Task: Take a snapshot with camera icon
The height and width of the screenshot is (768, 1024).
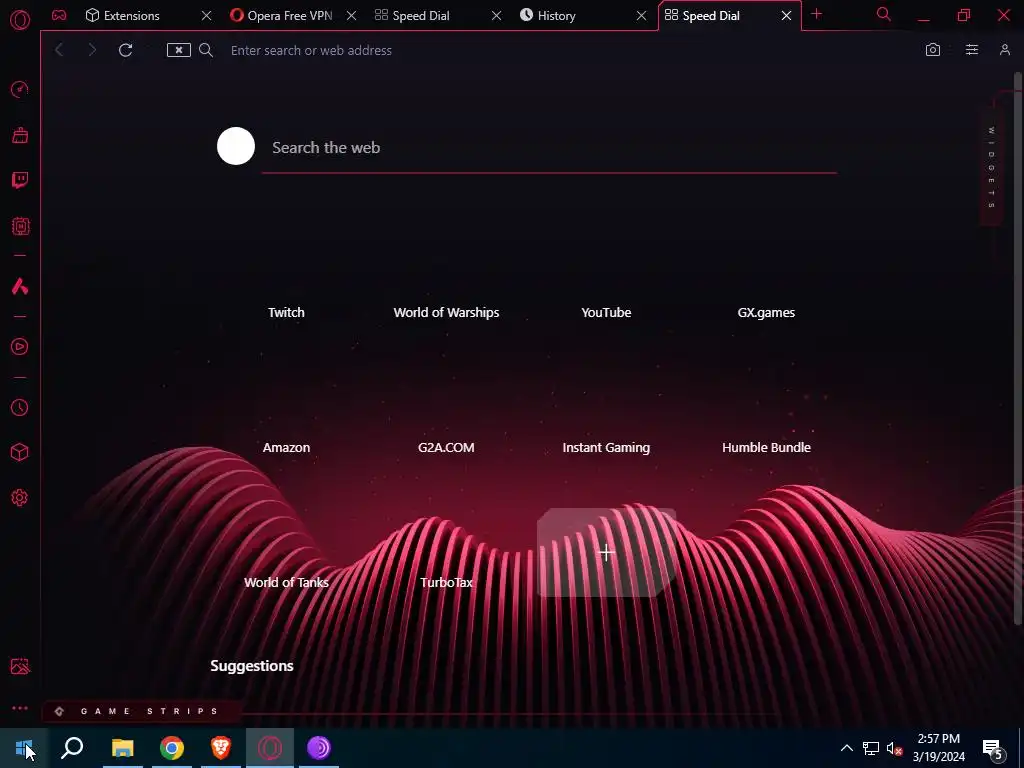Action: (933, 50)
